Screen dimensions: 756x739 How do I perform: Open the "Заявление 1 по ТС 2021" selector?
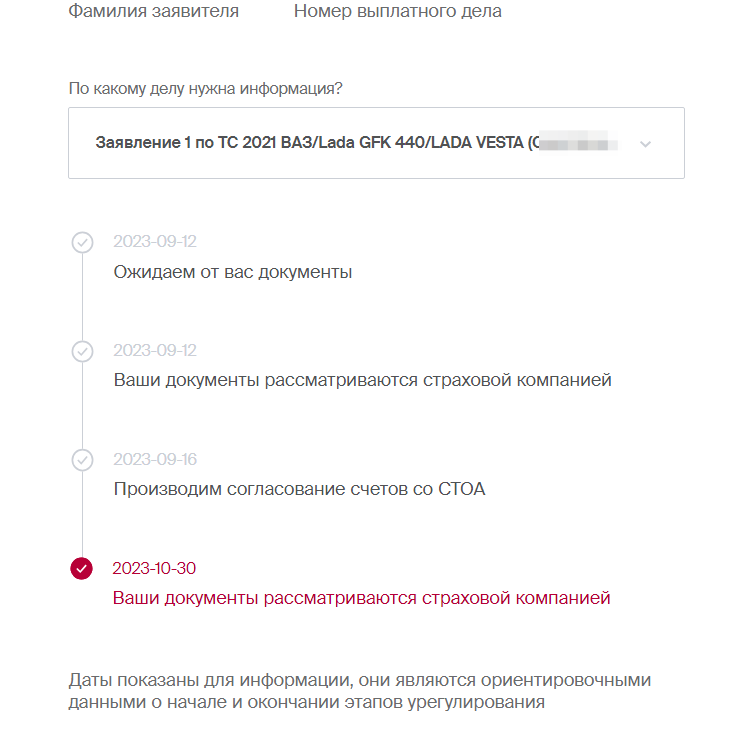(310, 143)
